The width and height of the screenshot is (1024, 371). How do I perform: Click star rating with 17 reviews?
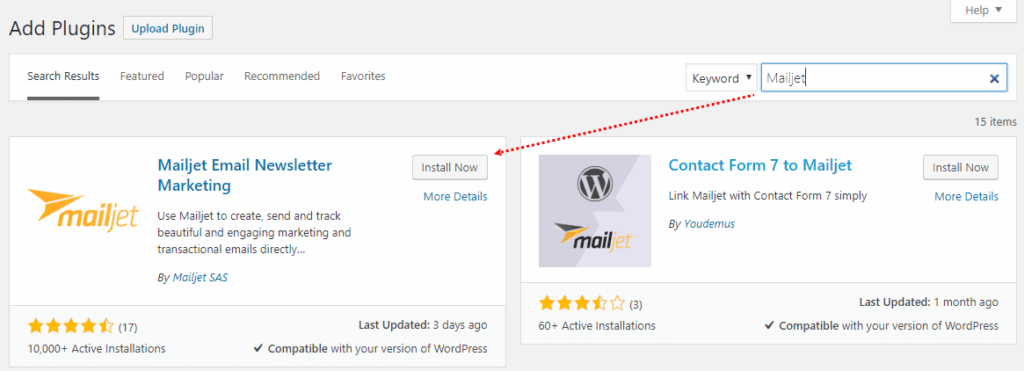pyautogui.click(x=71, y=326)
